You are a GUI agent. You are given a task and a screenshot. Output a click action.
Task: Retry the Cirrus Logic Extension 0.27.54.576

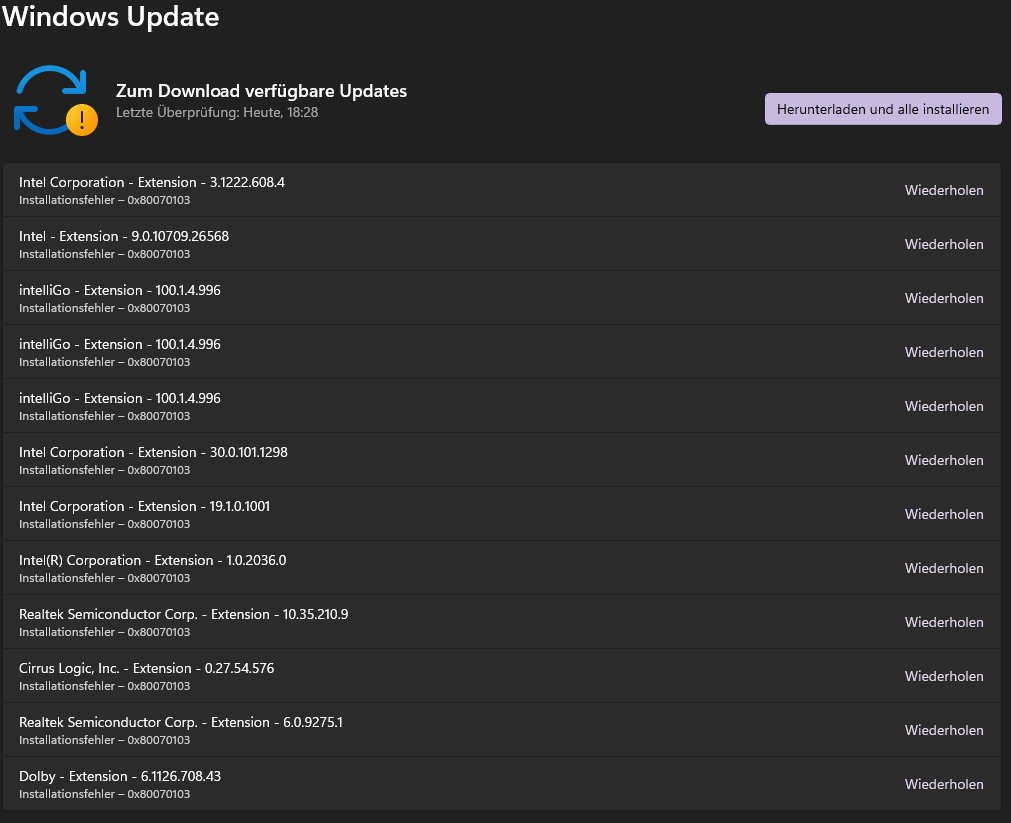pyautogui.click(x=944, y=677)
